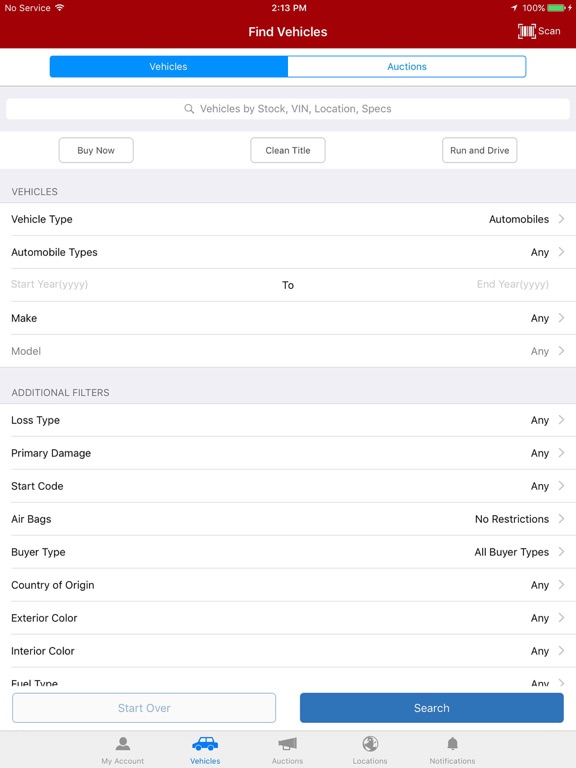The image size is (576, 768).
Task: Go to Locations globe icon
Action: click(x=370, y=744)
